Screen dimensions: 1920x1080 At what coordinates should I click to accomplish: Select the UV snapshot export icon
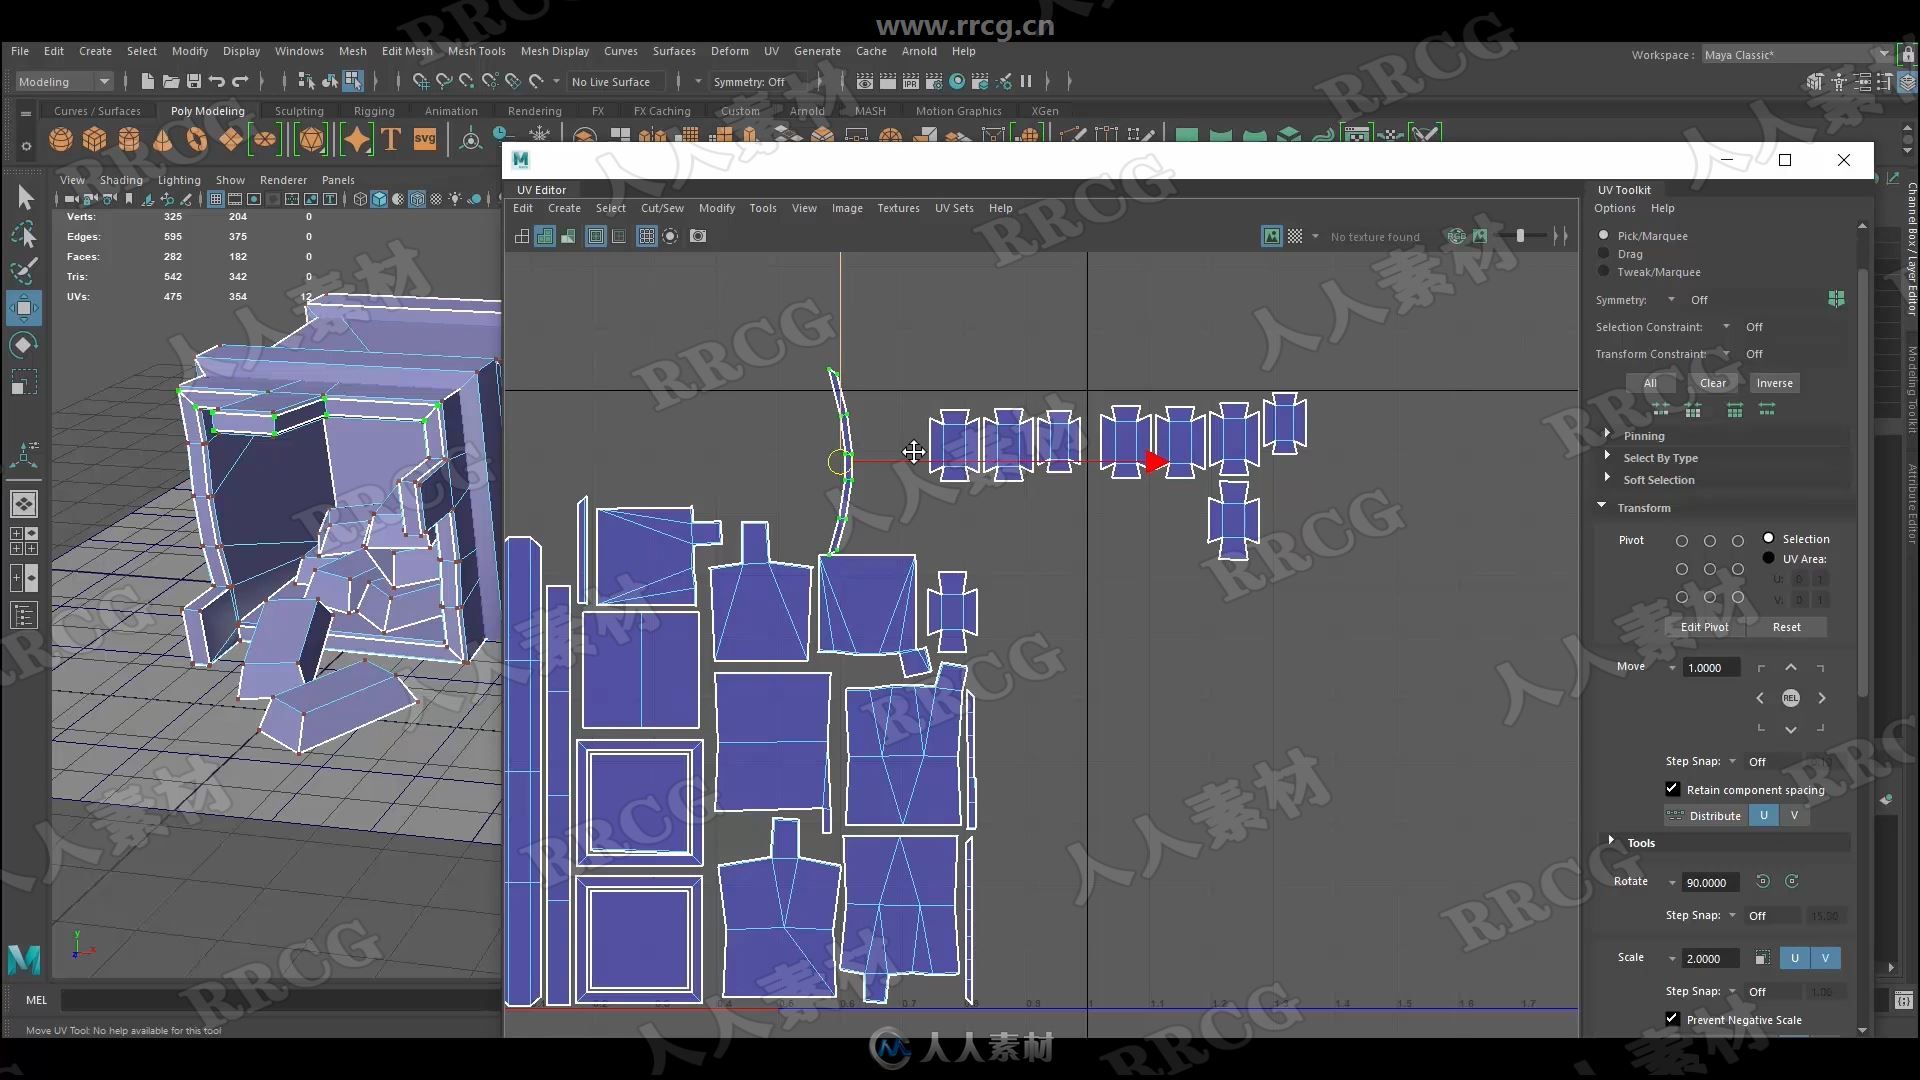698,236
